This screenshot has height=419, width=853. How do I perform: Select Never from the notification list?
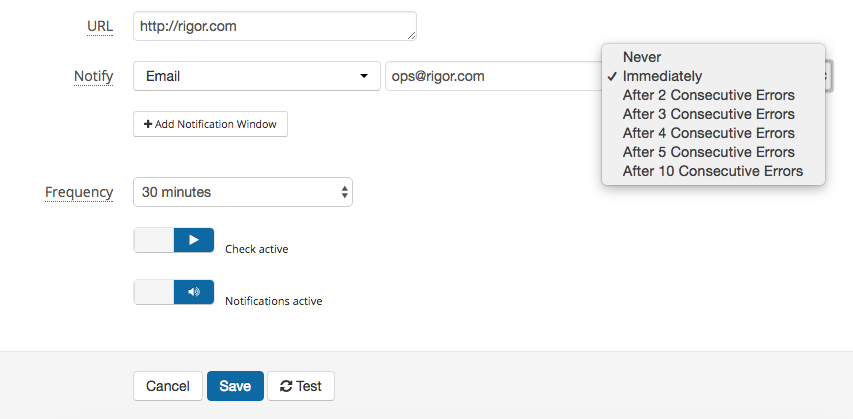[x=713, y=57]
